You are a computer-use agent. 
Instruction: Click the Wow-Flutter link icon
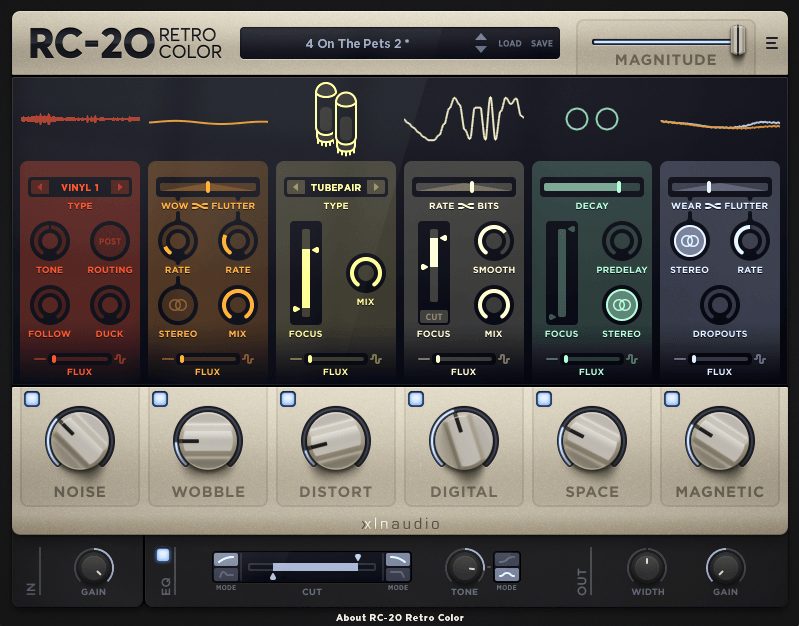coord(200,206)
